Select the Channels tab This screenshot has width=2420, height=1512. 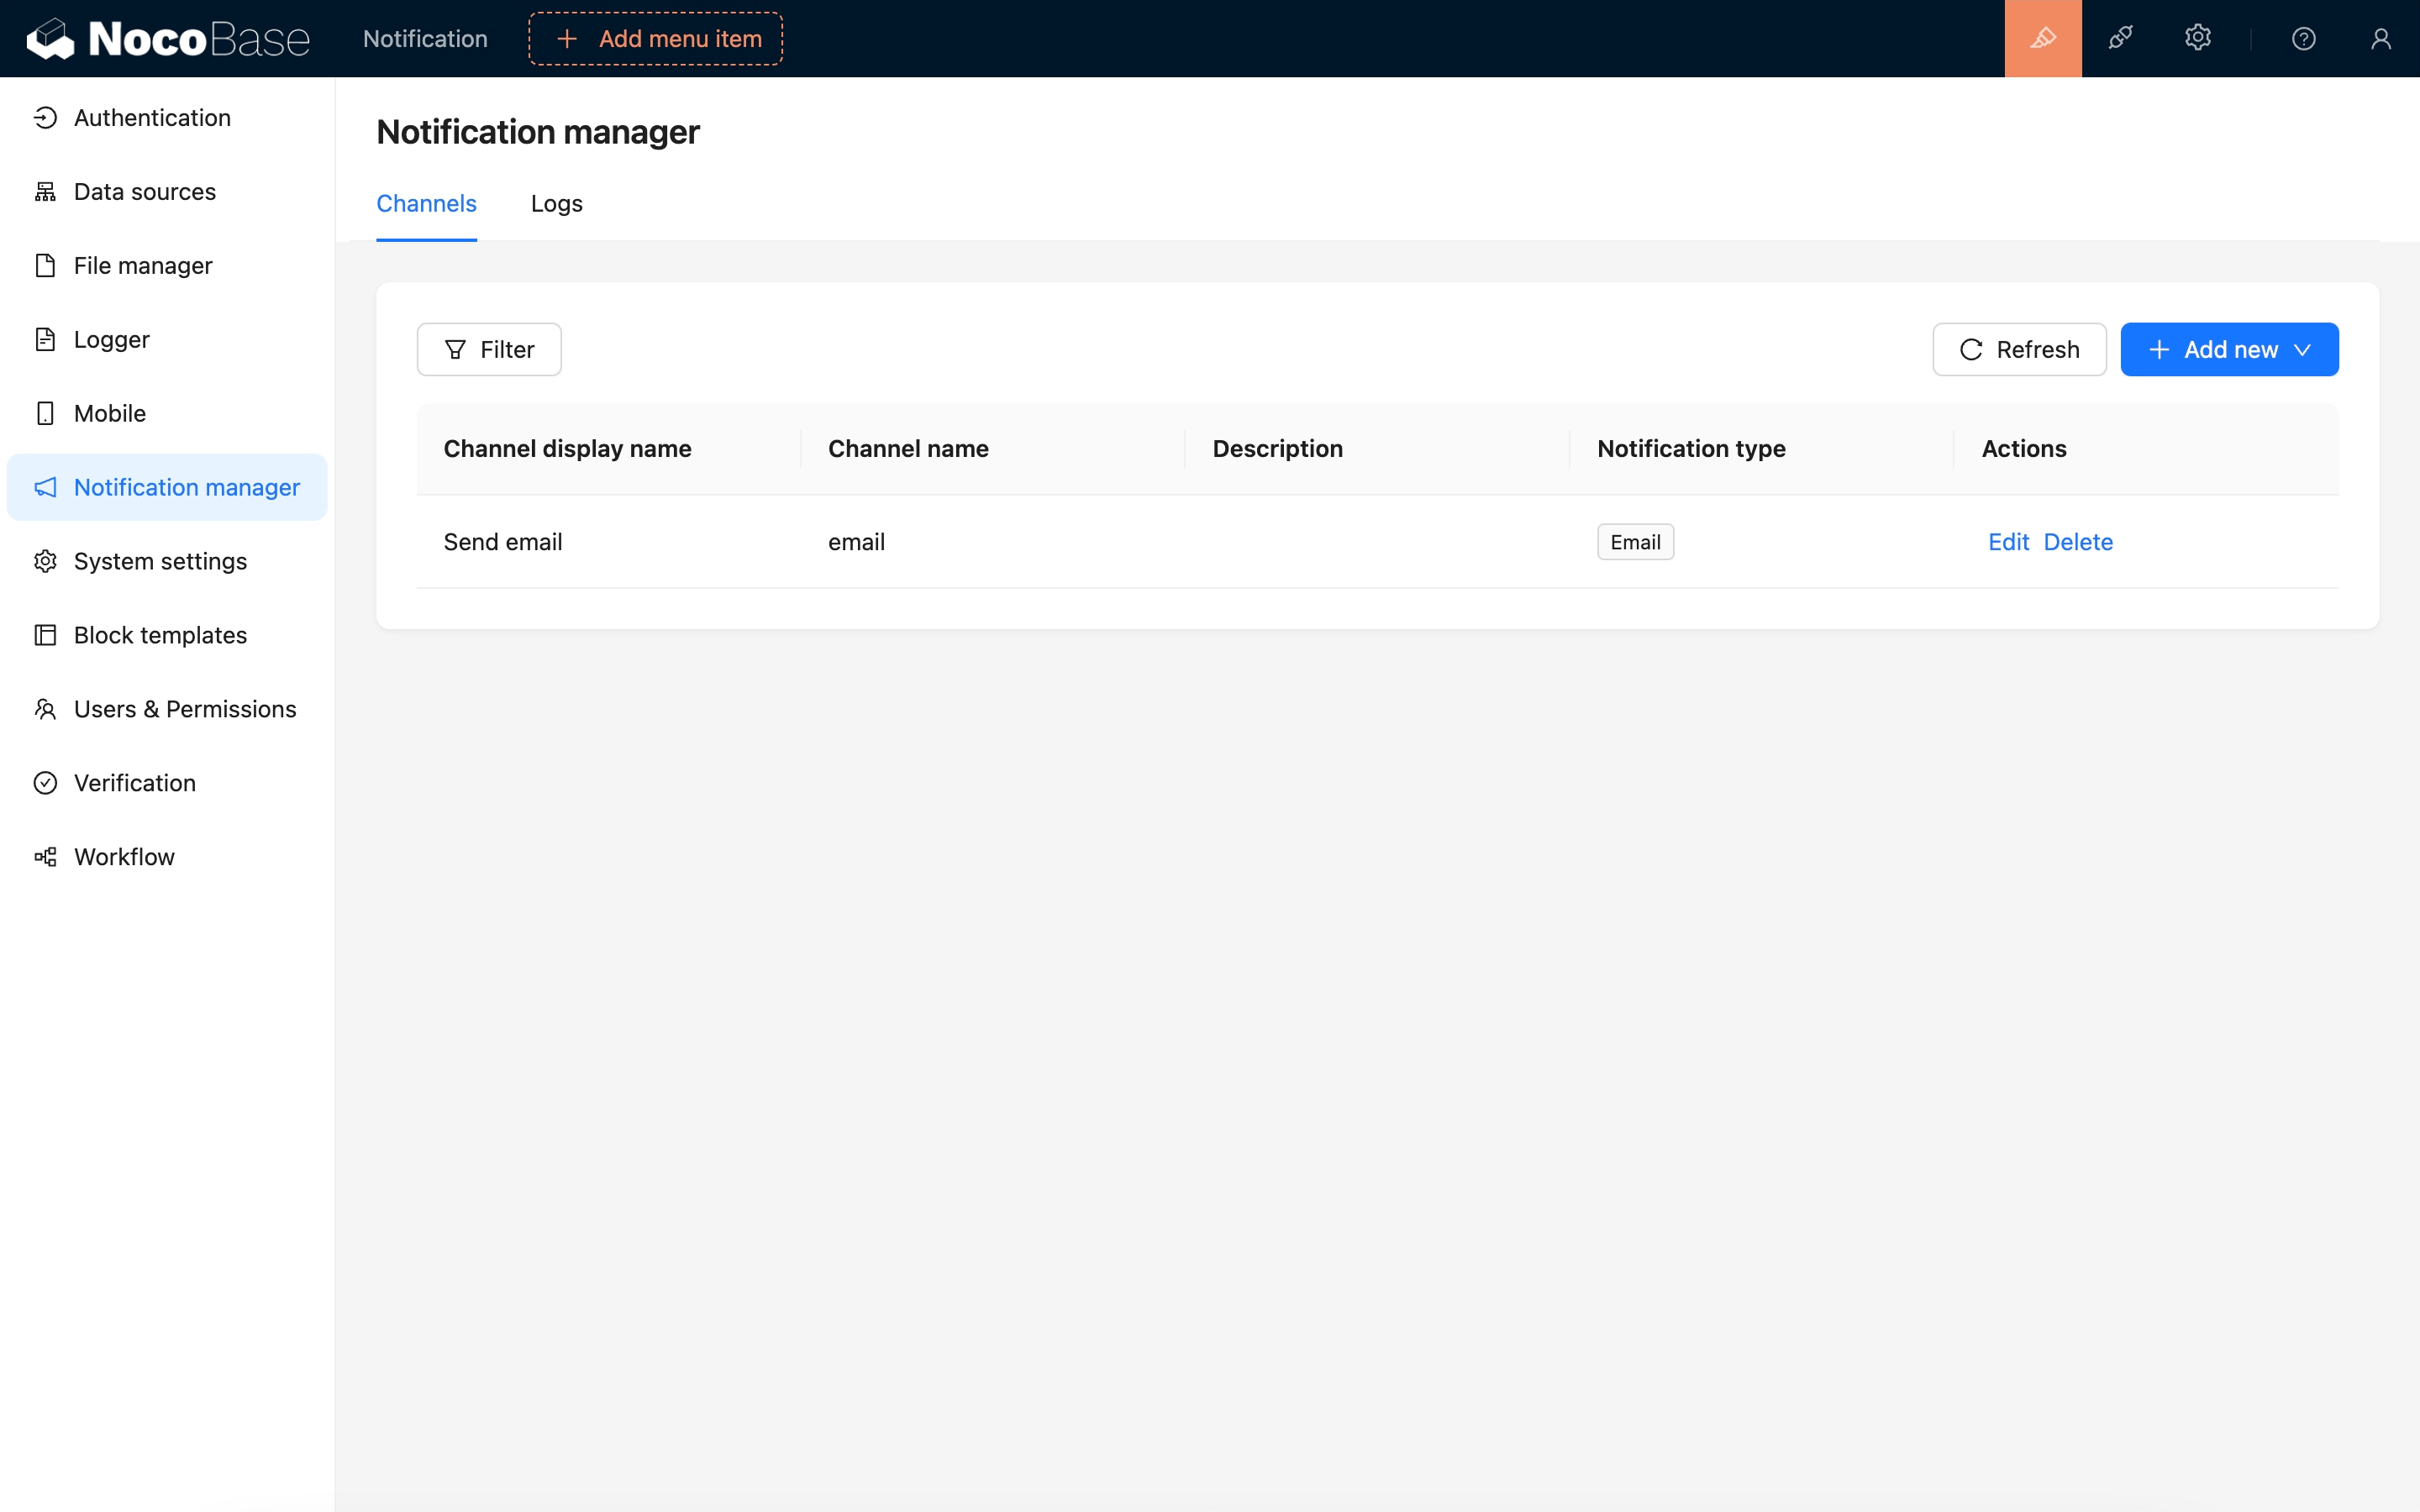pos(426,204)
